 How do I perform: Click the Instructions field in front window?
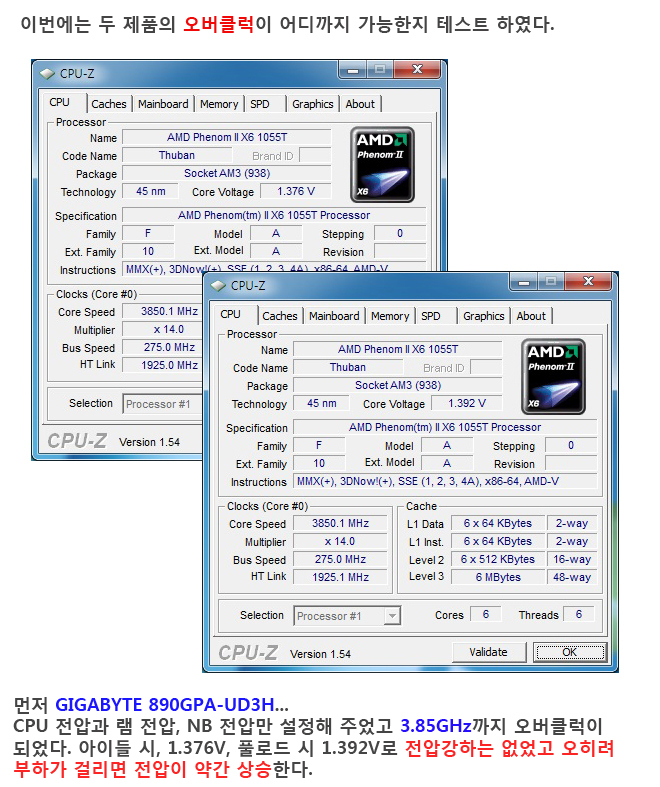pyautogui.click(x=445, y=482)
